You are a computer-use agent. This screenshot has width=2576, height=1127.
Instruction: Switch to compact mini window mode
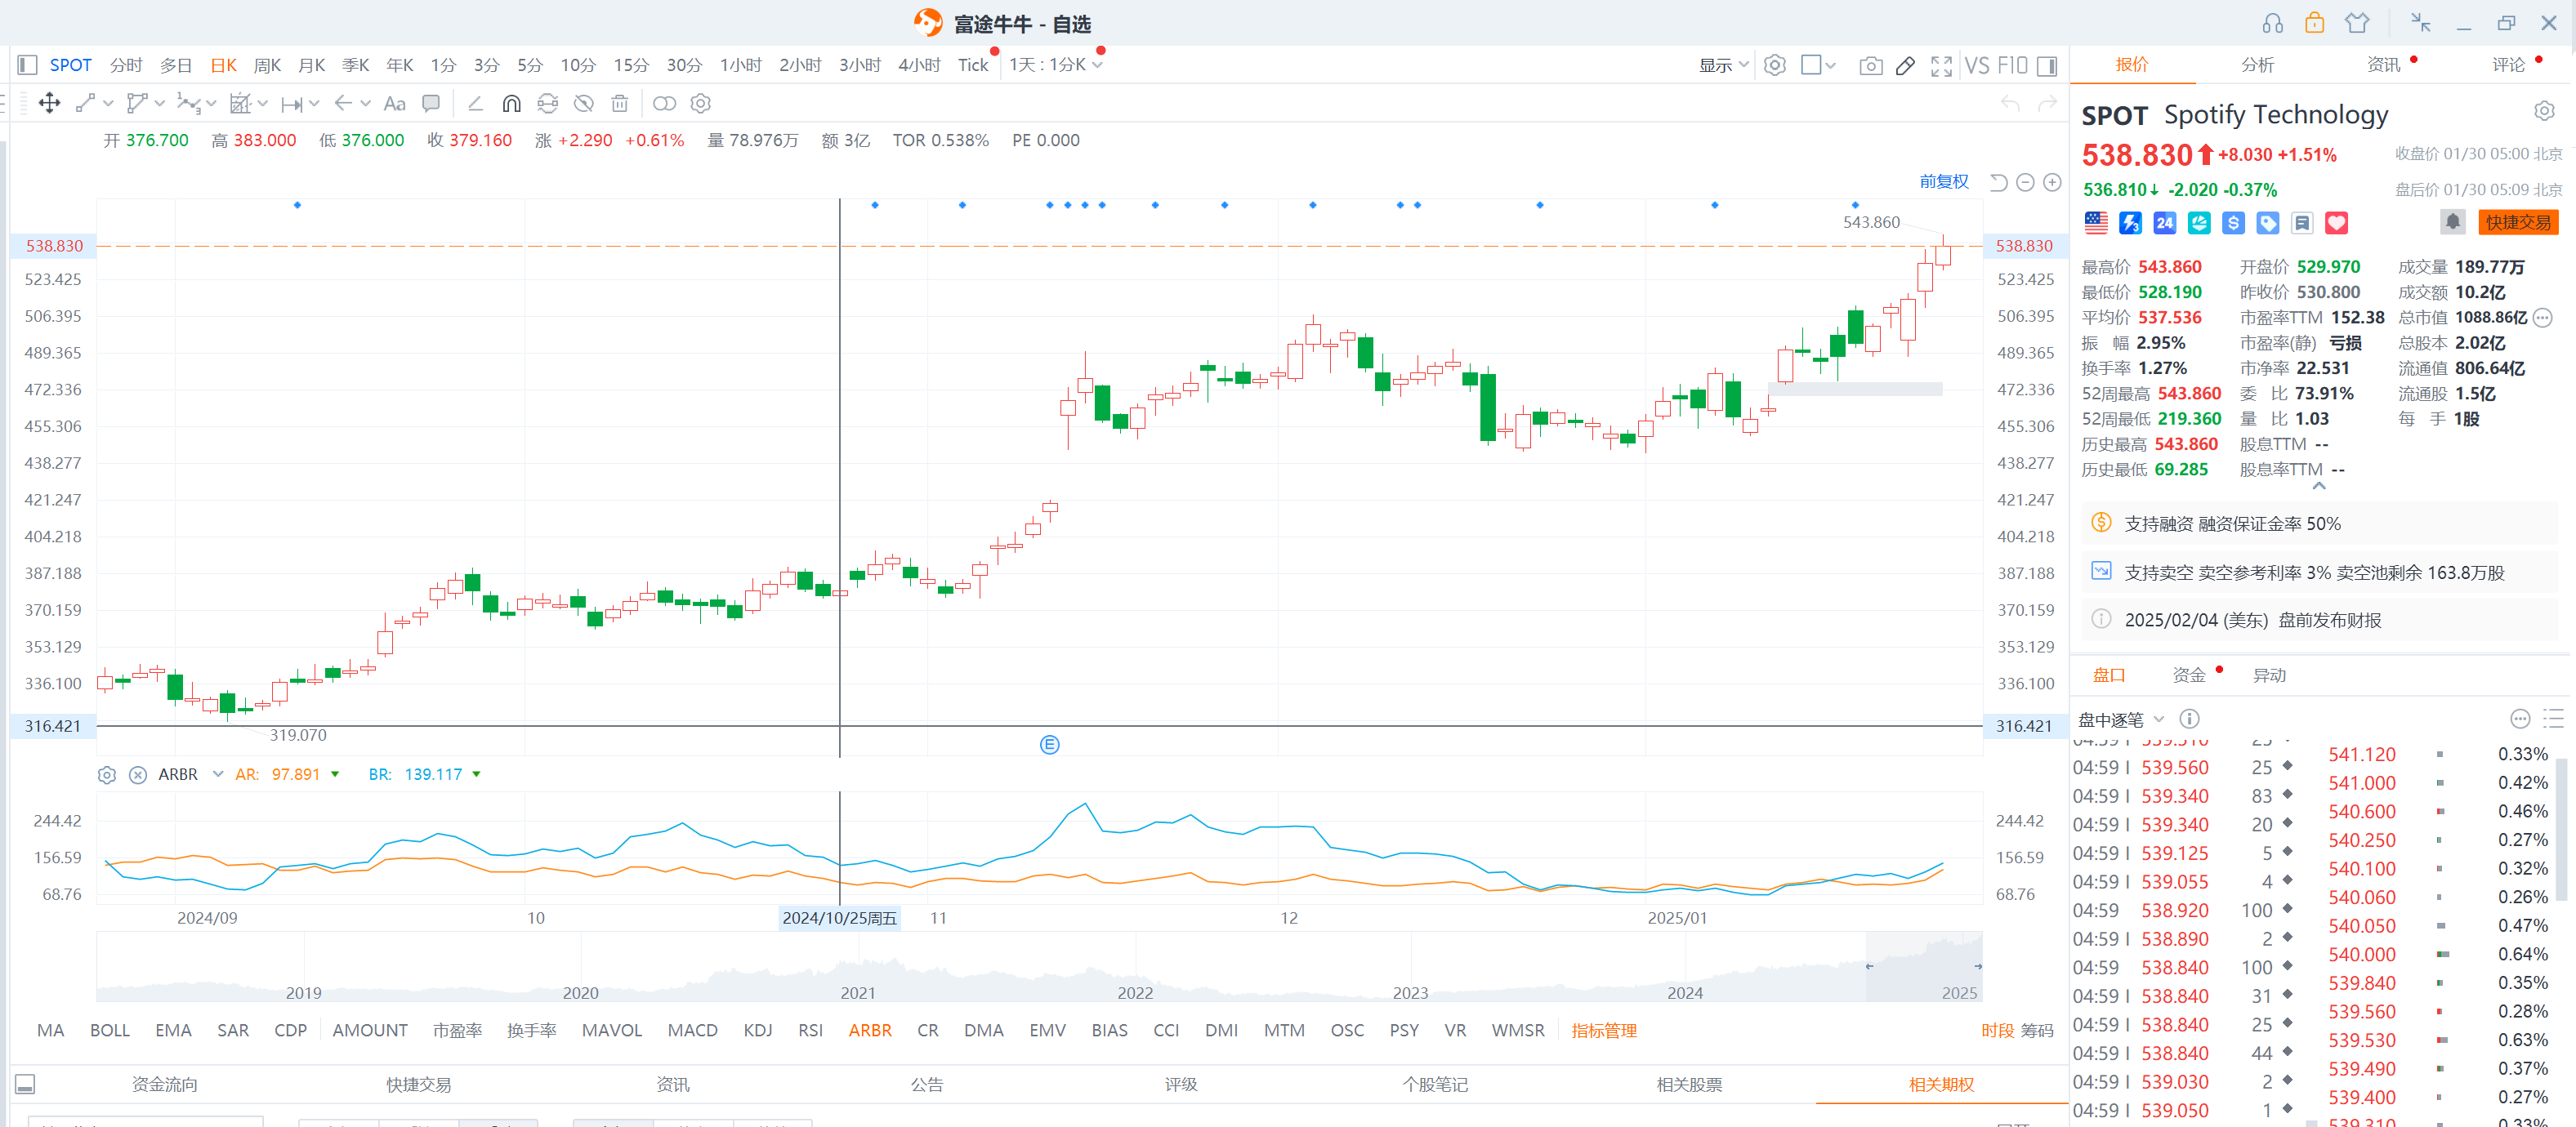click(x=2420, y=23)
